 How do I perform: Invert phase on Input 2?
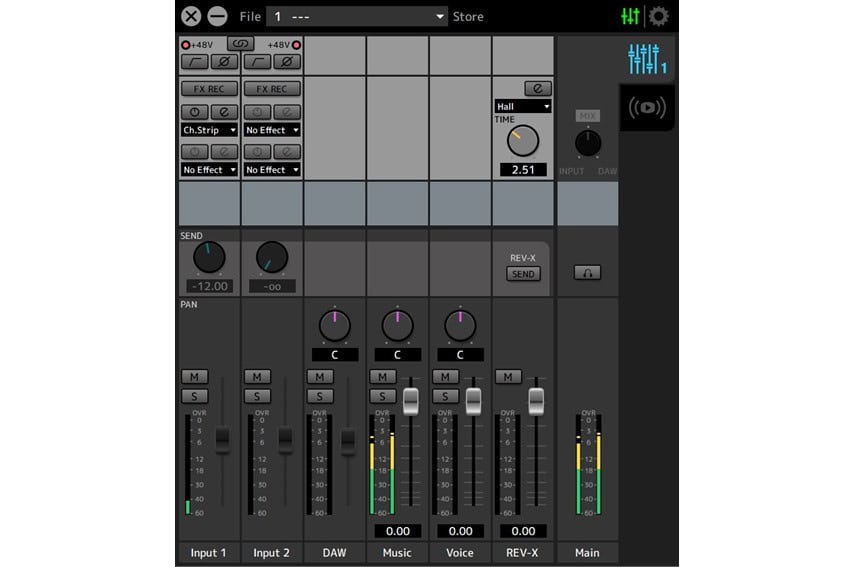287,62
